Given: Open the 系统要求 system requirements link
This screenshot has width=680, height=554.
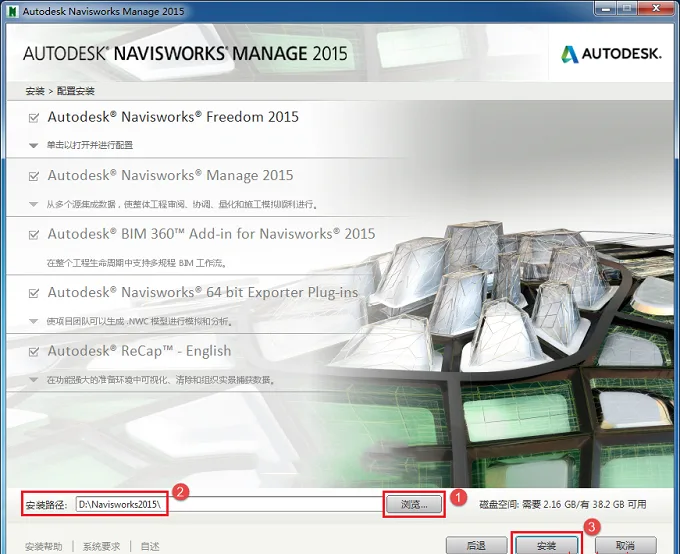Looking at the screenshot, I should 101,547.
